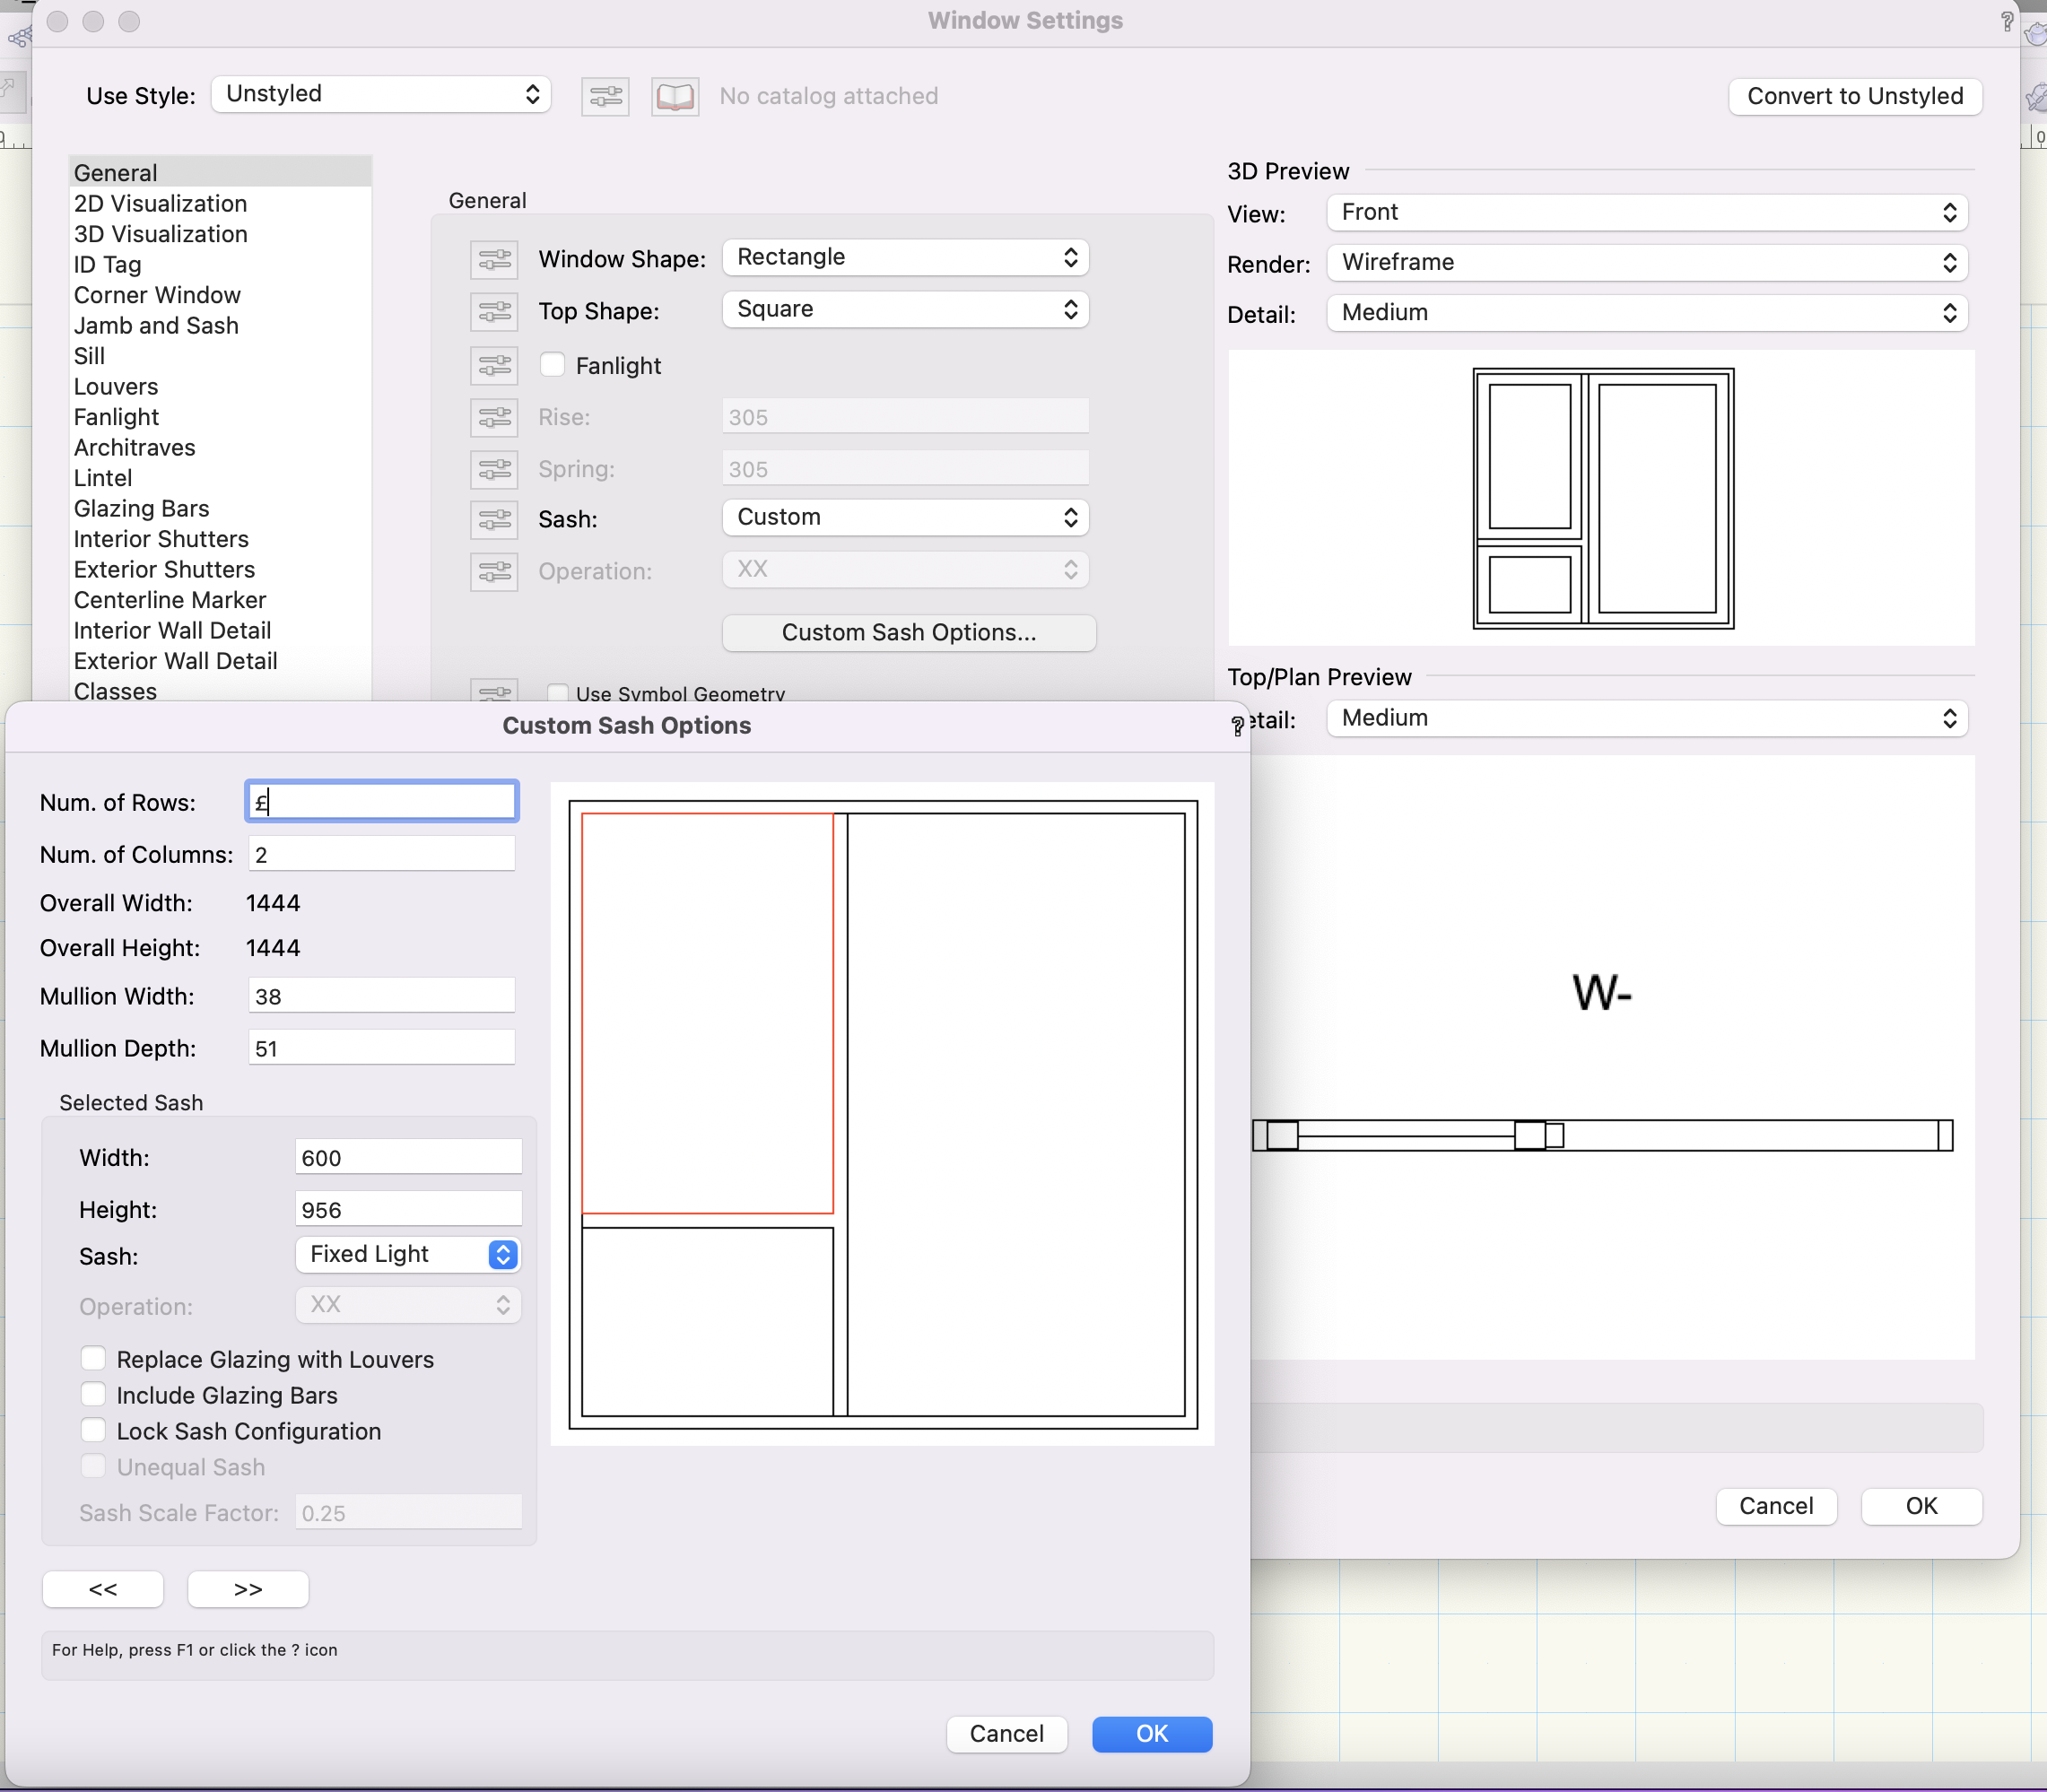Click the settings icon next to Sash row
Viewport: 2047px width, 1792px height.
point(494,520)
